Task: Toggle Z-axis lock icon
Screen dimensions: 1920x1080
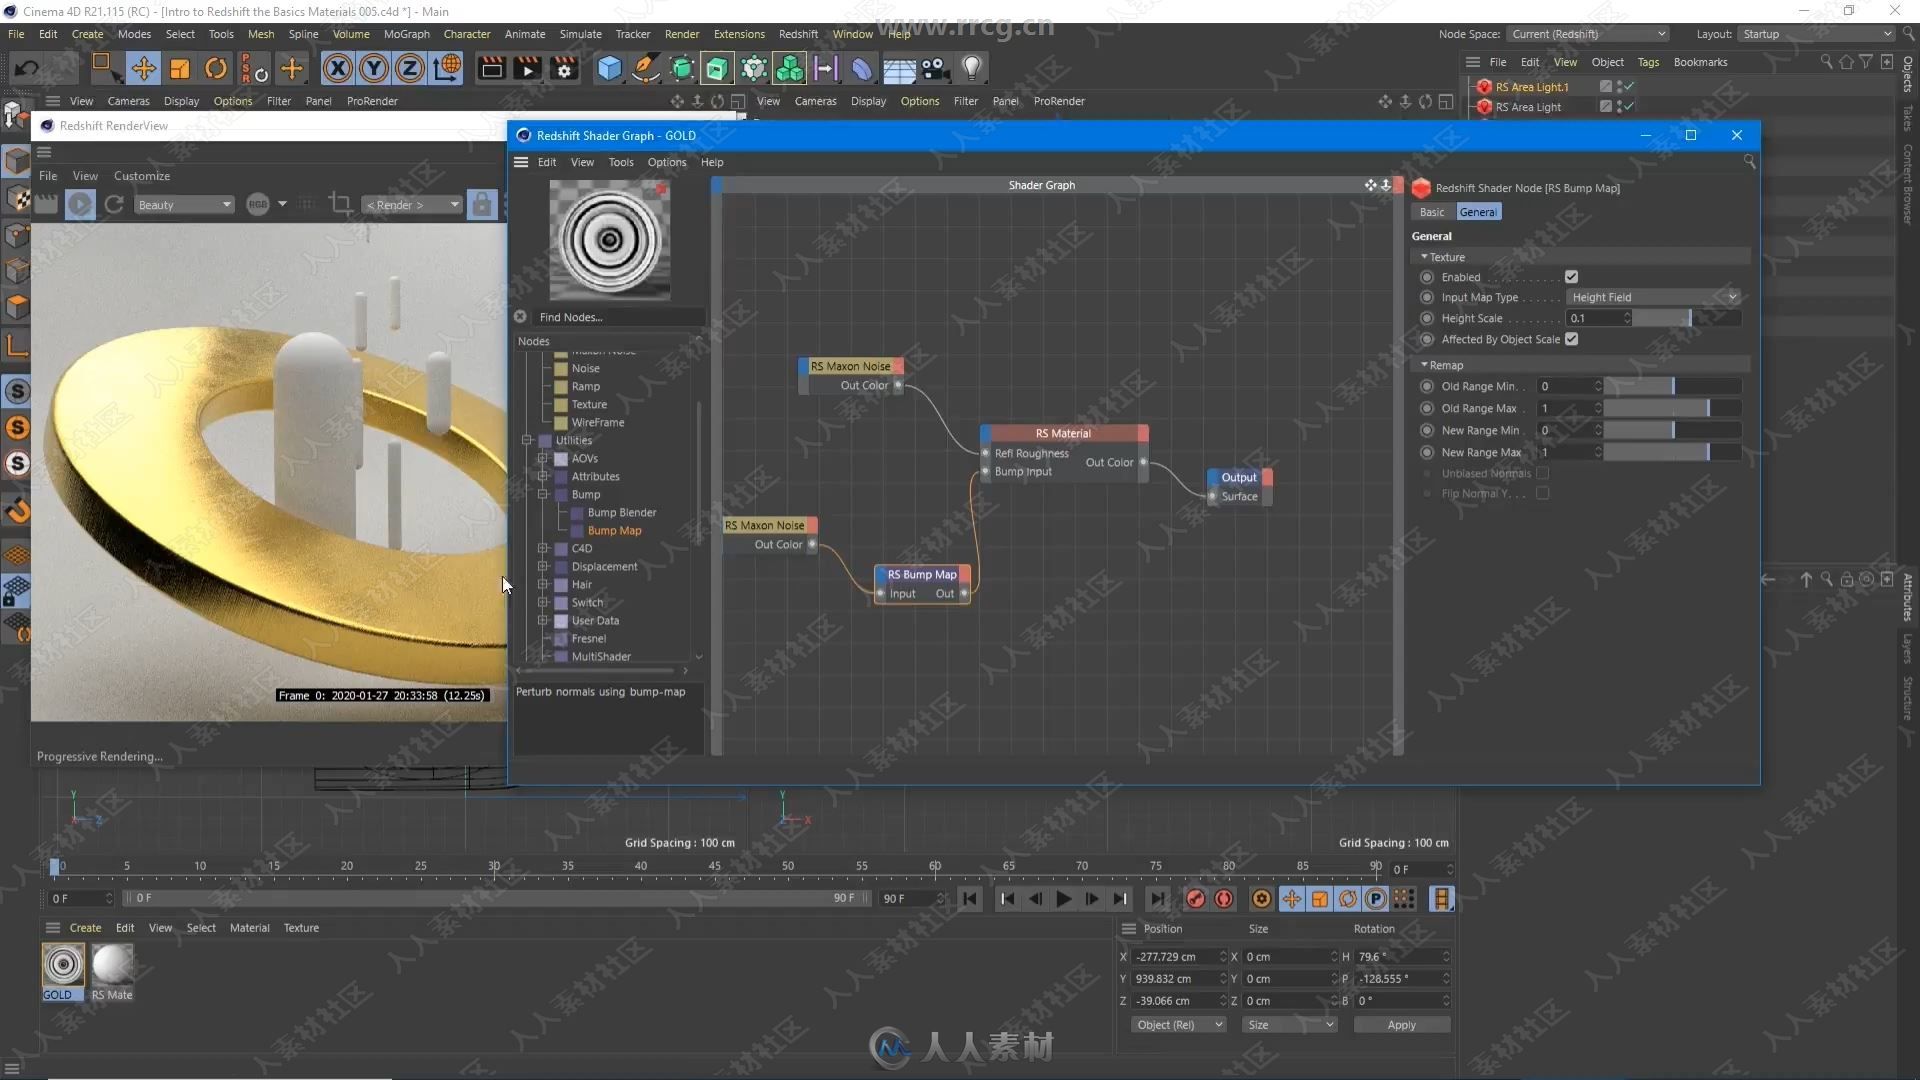Action: (409, 68)
